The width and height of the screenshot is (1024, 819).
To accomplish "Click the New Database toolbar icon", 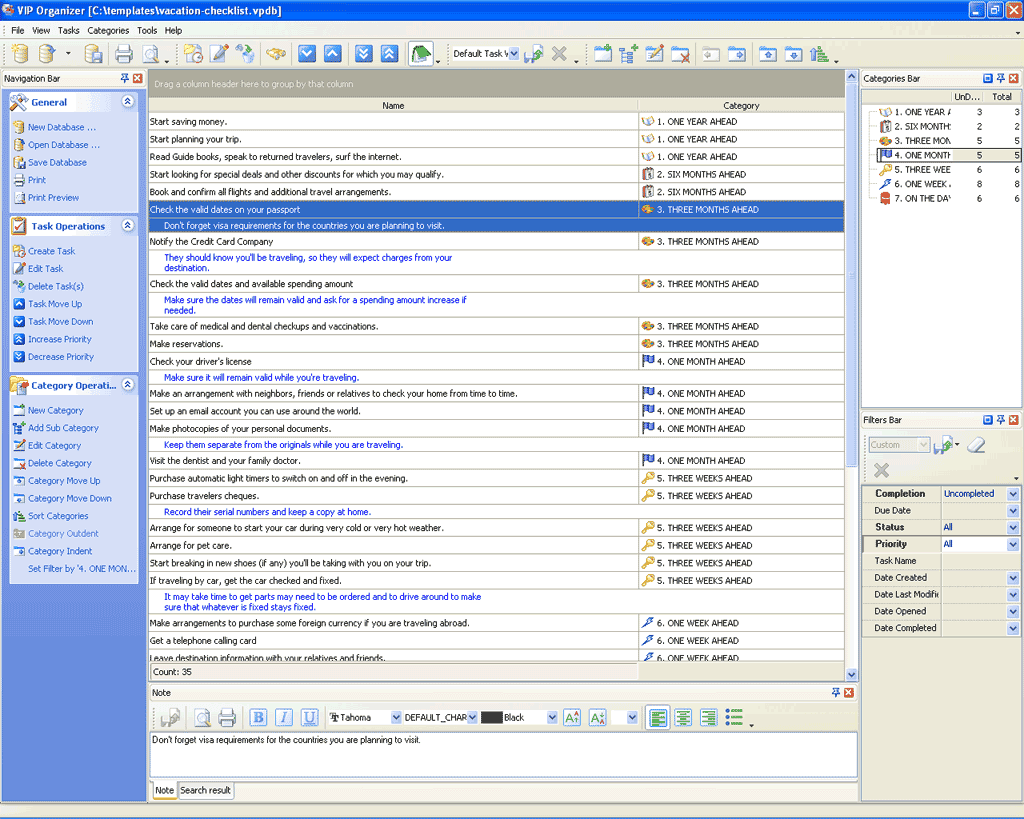I will click(x=20, y=54).
